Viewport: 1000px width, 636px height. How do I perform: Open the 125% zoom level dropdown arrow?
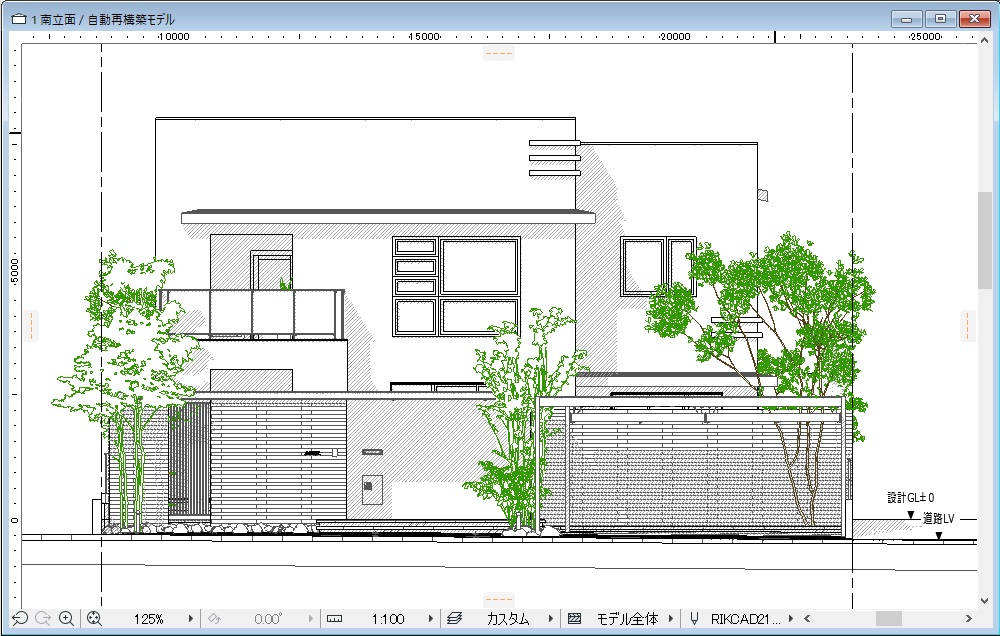191,619
